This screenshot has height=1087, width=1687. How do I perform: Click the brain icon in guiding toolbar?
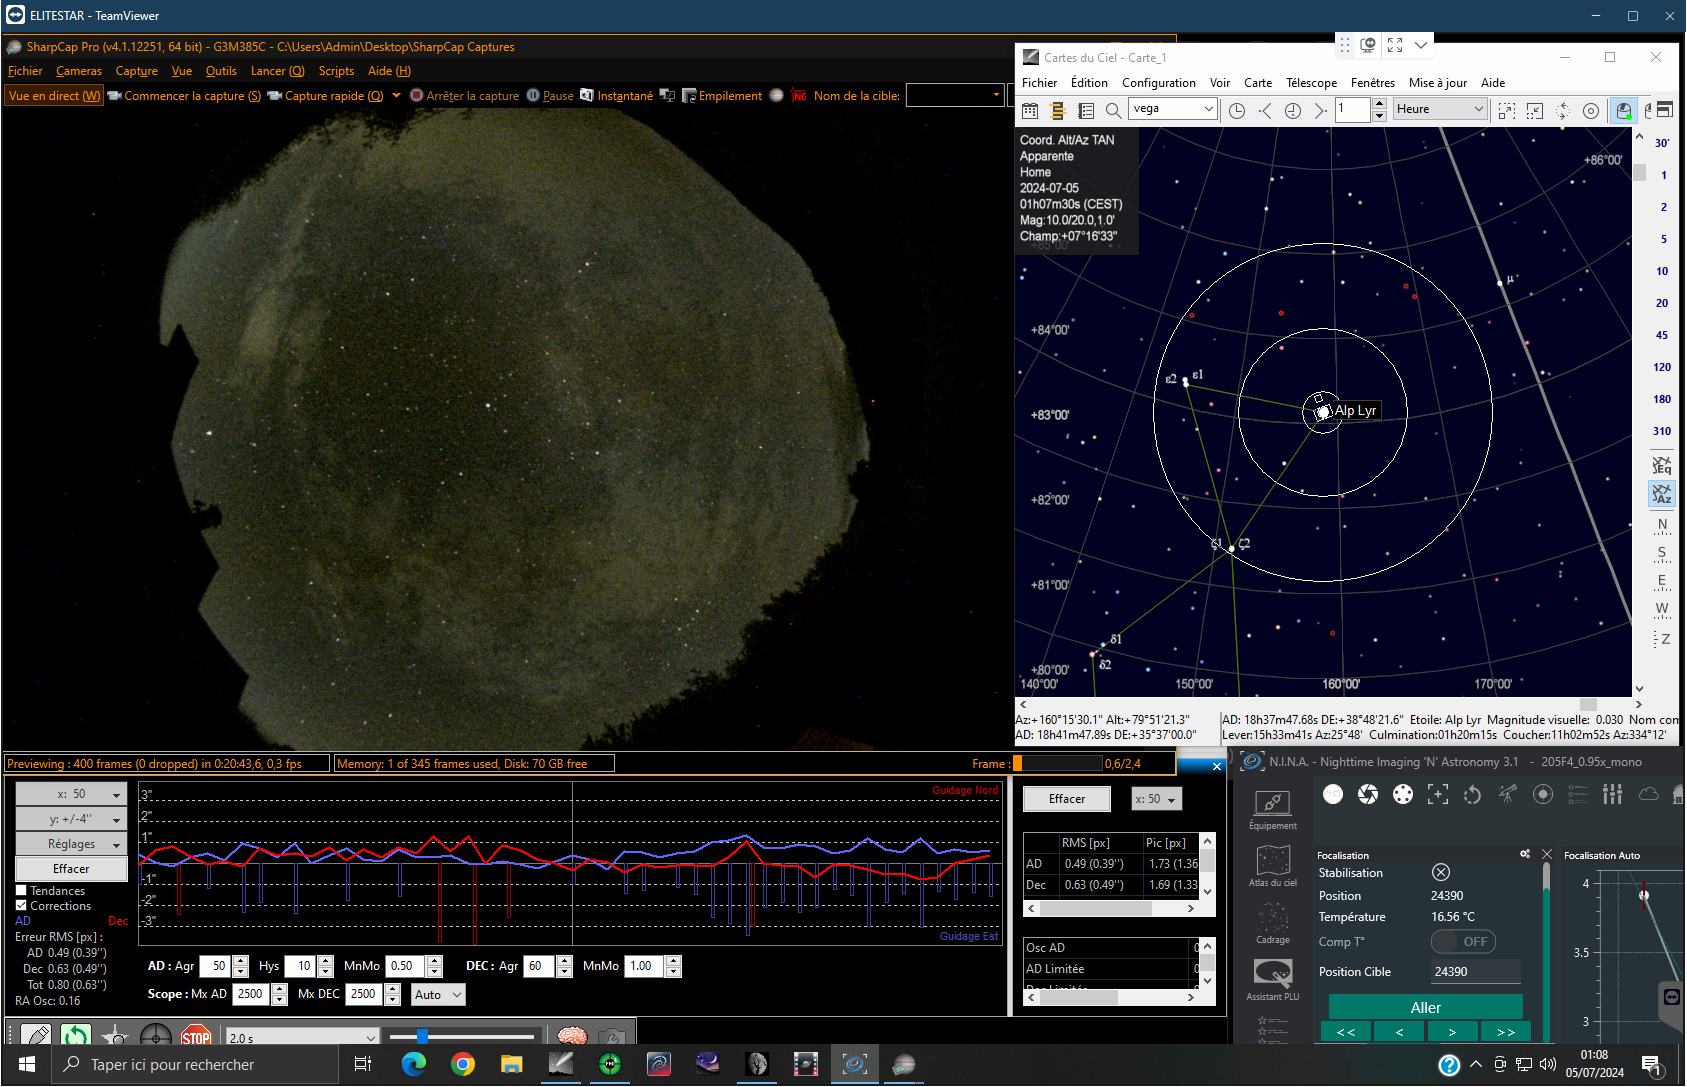tap(572, 1036)
